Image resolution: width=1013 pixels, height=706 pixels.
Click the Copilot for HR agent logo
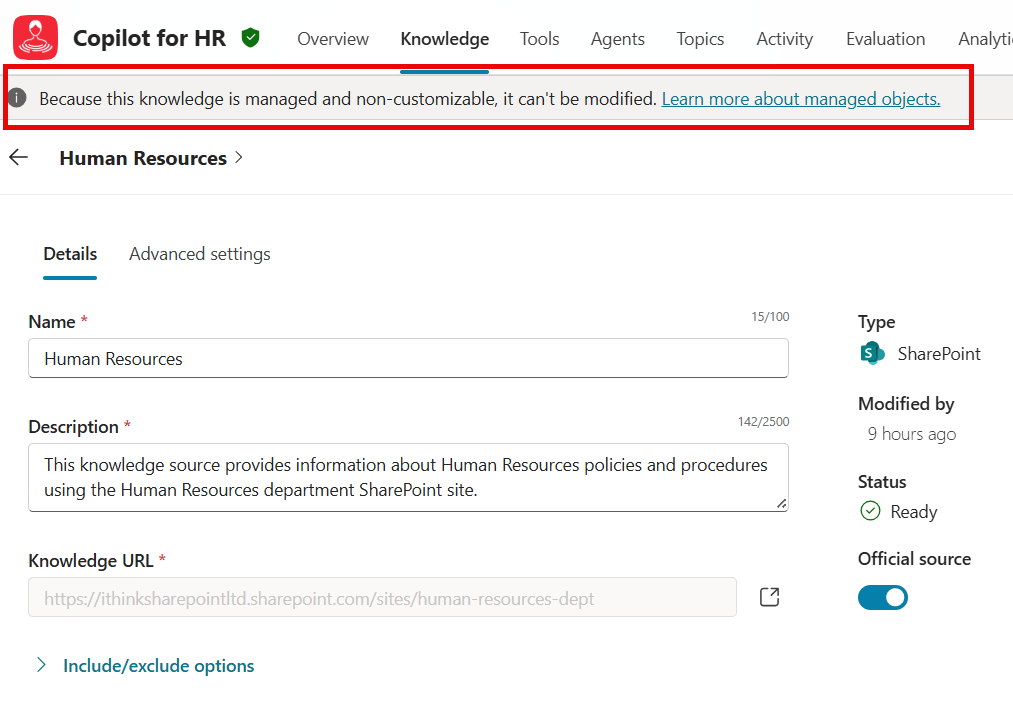pyautogui.click(x=35, y=39)
